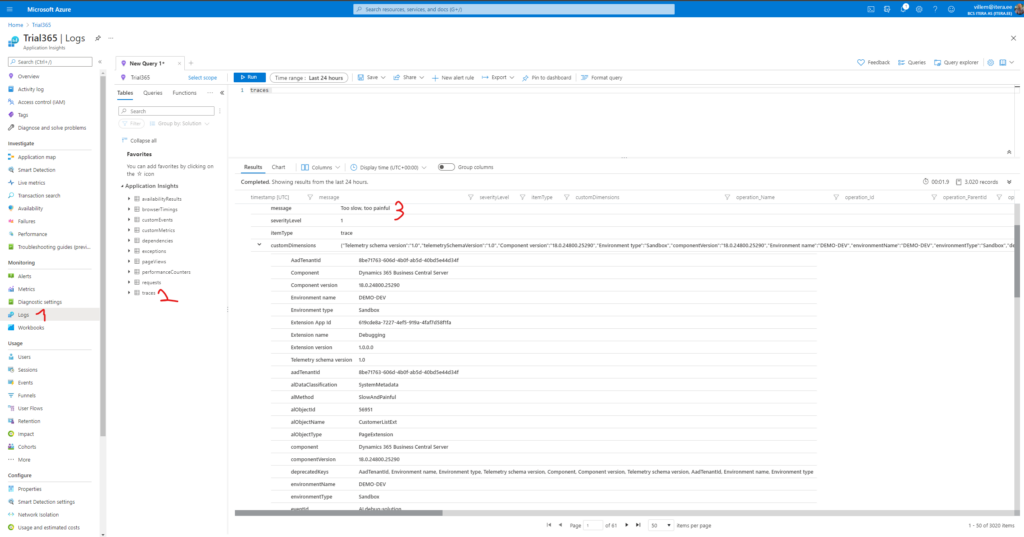The image size is (1024, 537).
Task: Open the smiley feedback icon
Action: click(952, 9)
